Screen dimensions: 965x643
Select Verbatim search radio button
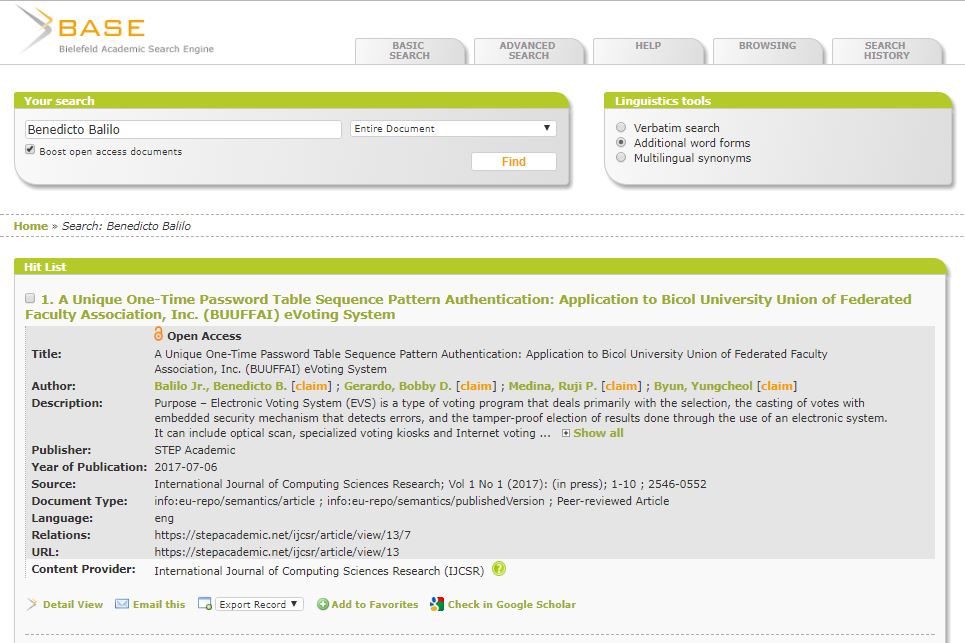click(x=621, y=127)
